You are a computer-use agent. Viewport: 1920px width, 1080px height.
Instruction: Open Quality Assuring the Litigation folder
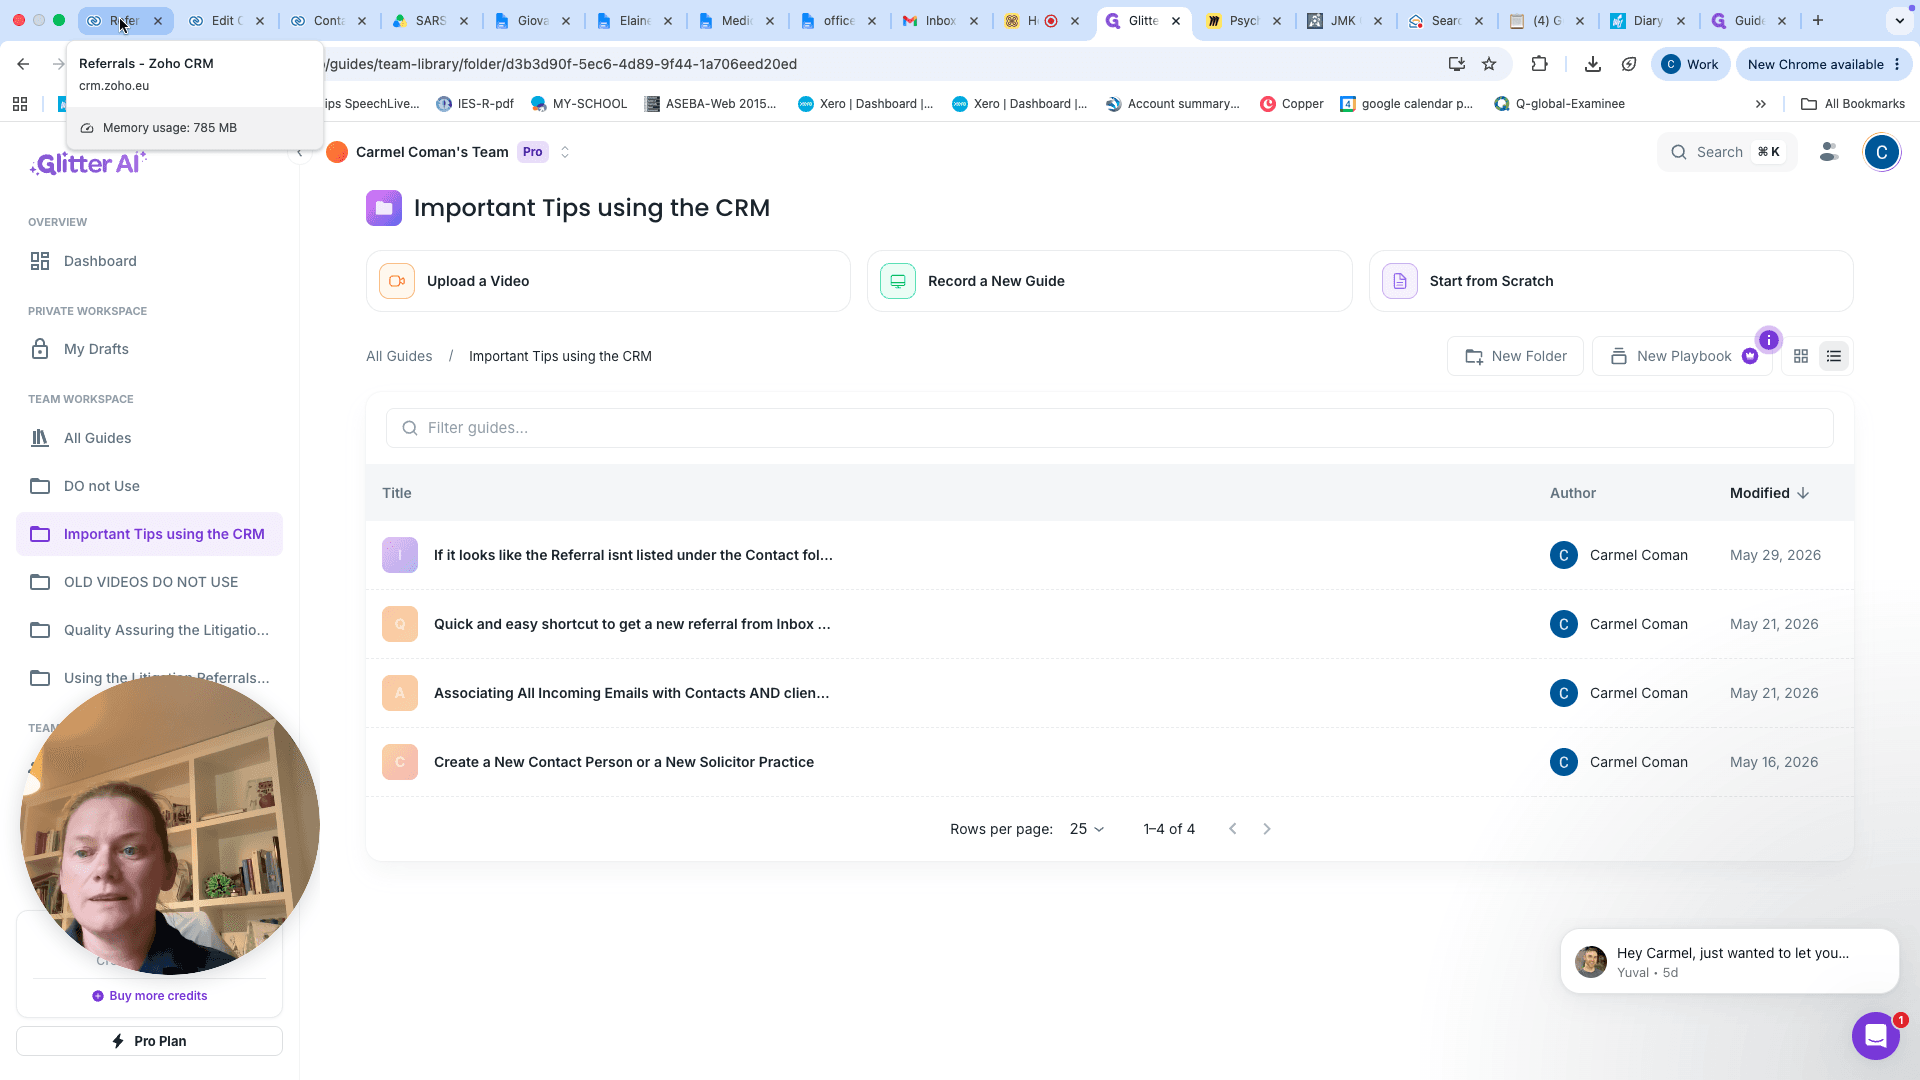pos(149,630)
